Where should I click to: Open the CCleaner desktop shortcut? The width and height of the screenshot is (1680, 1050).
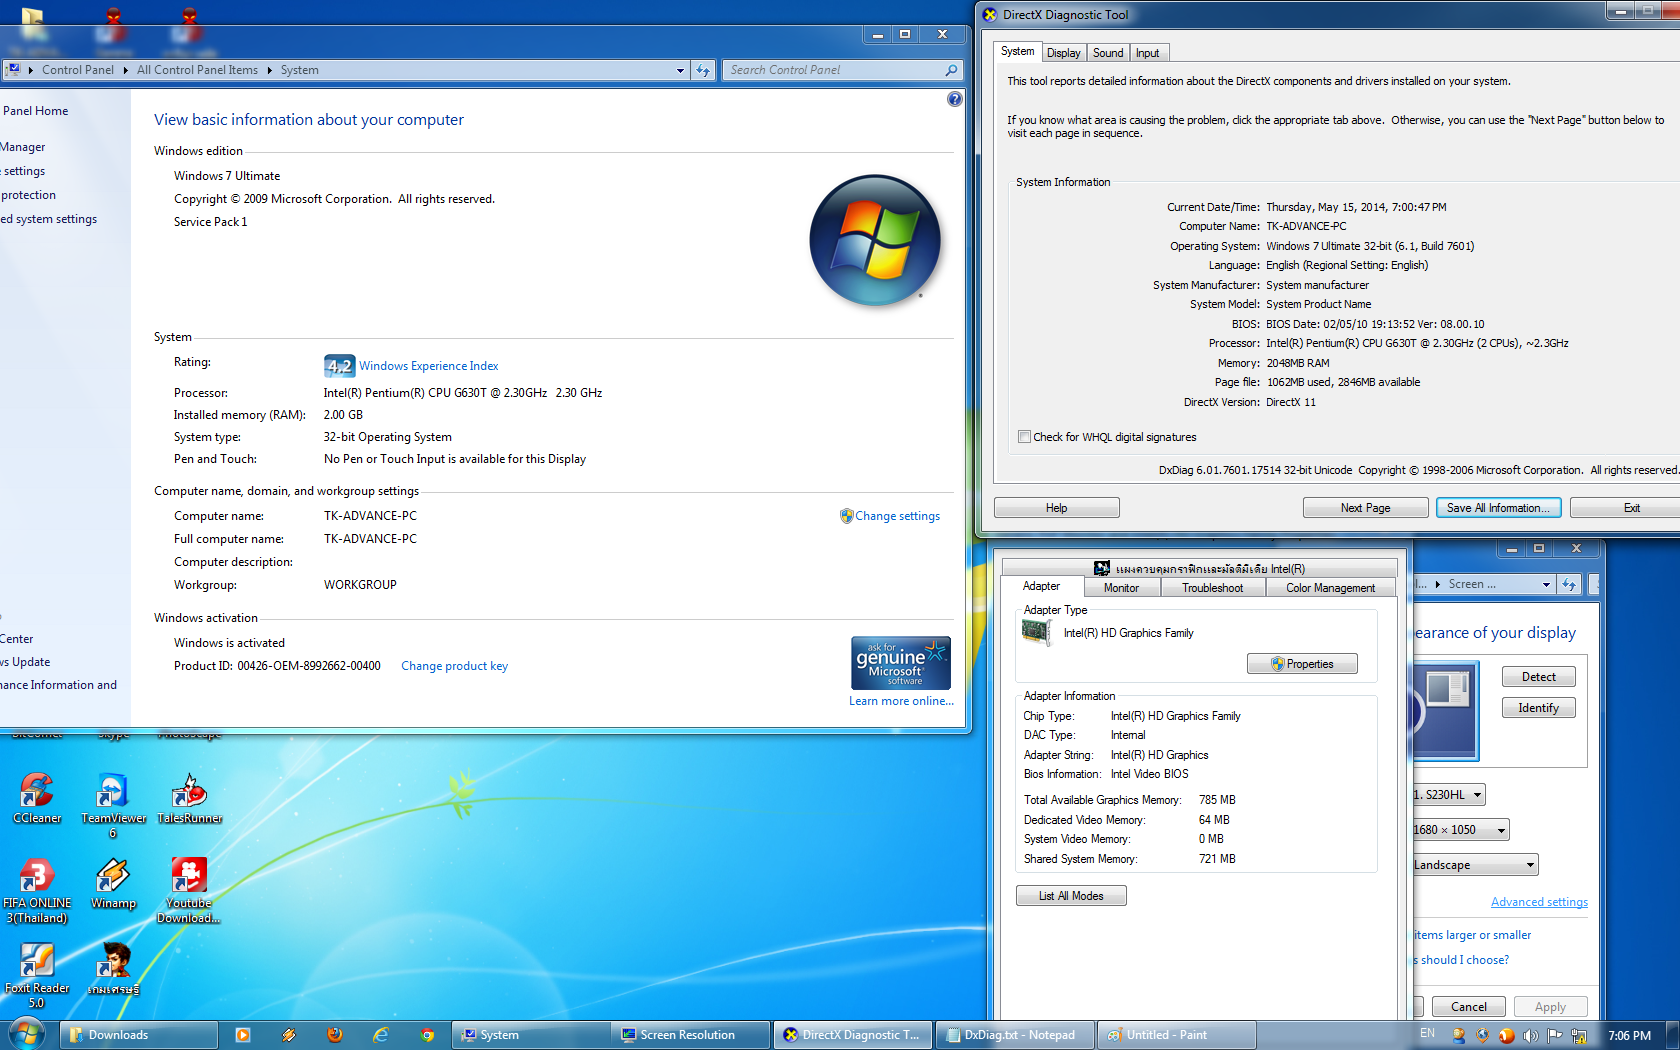click(x=37, y=798)
